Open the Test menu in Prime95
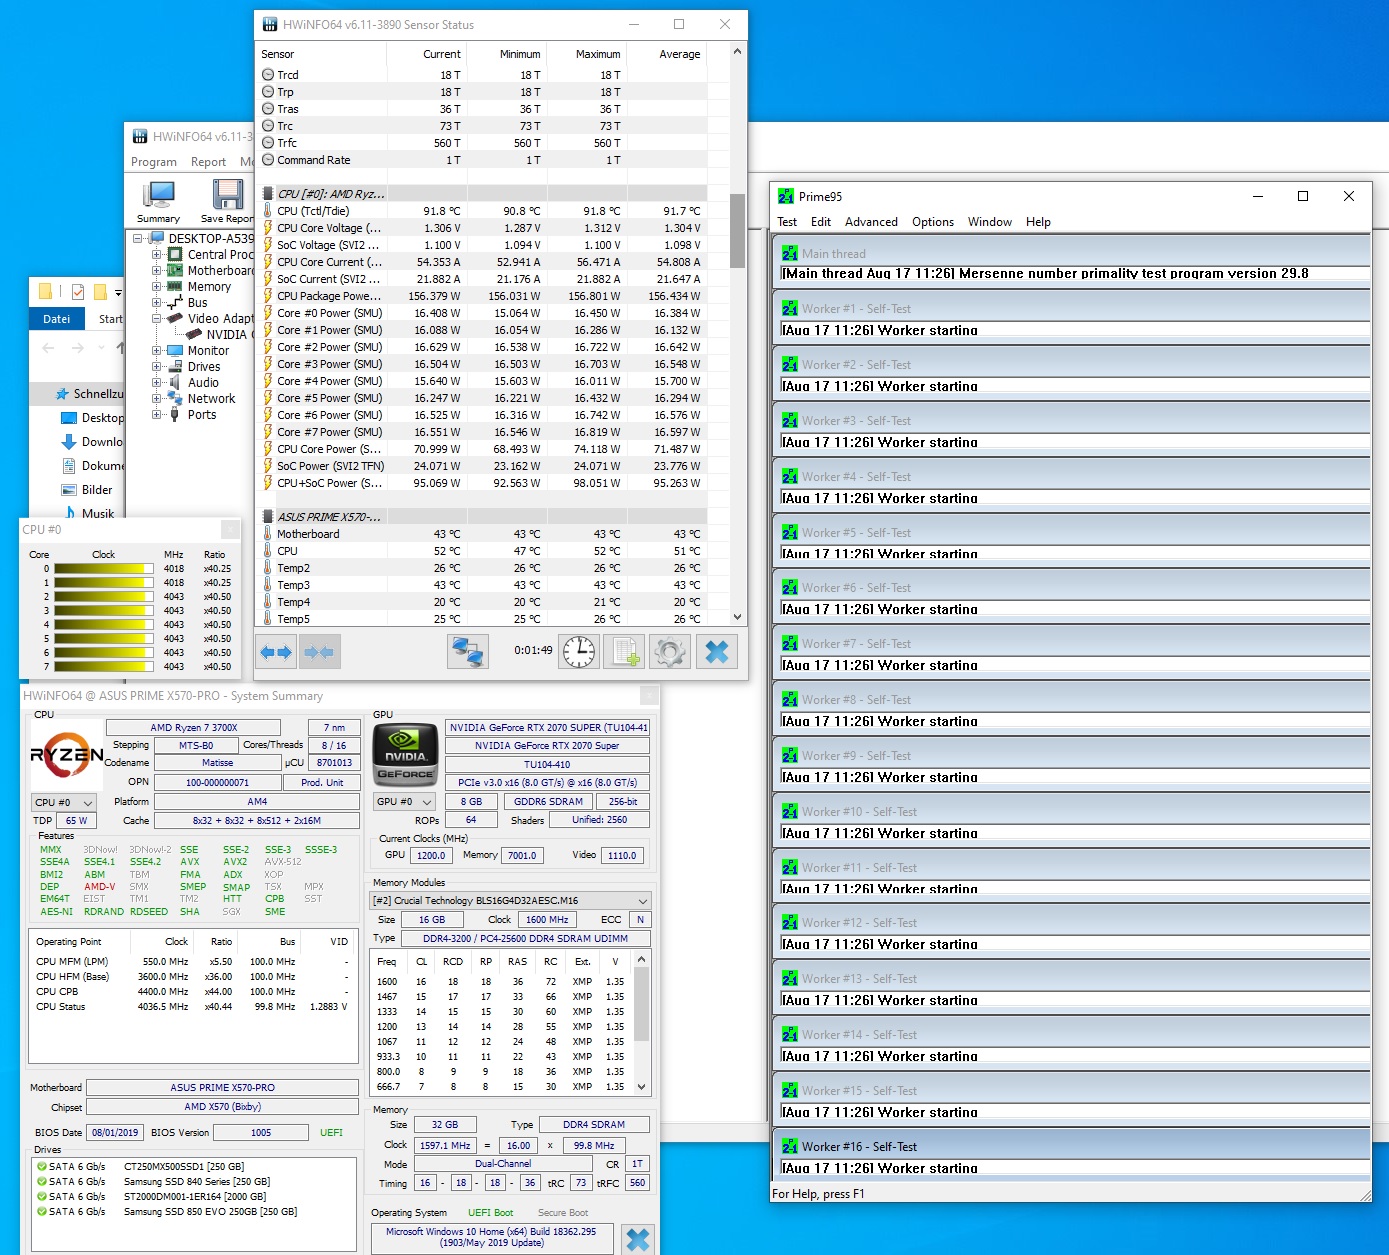The image size is (1389, 1255). point(787,222)
